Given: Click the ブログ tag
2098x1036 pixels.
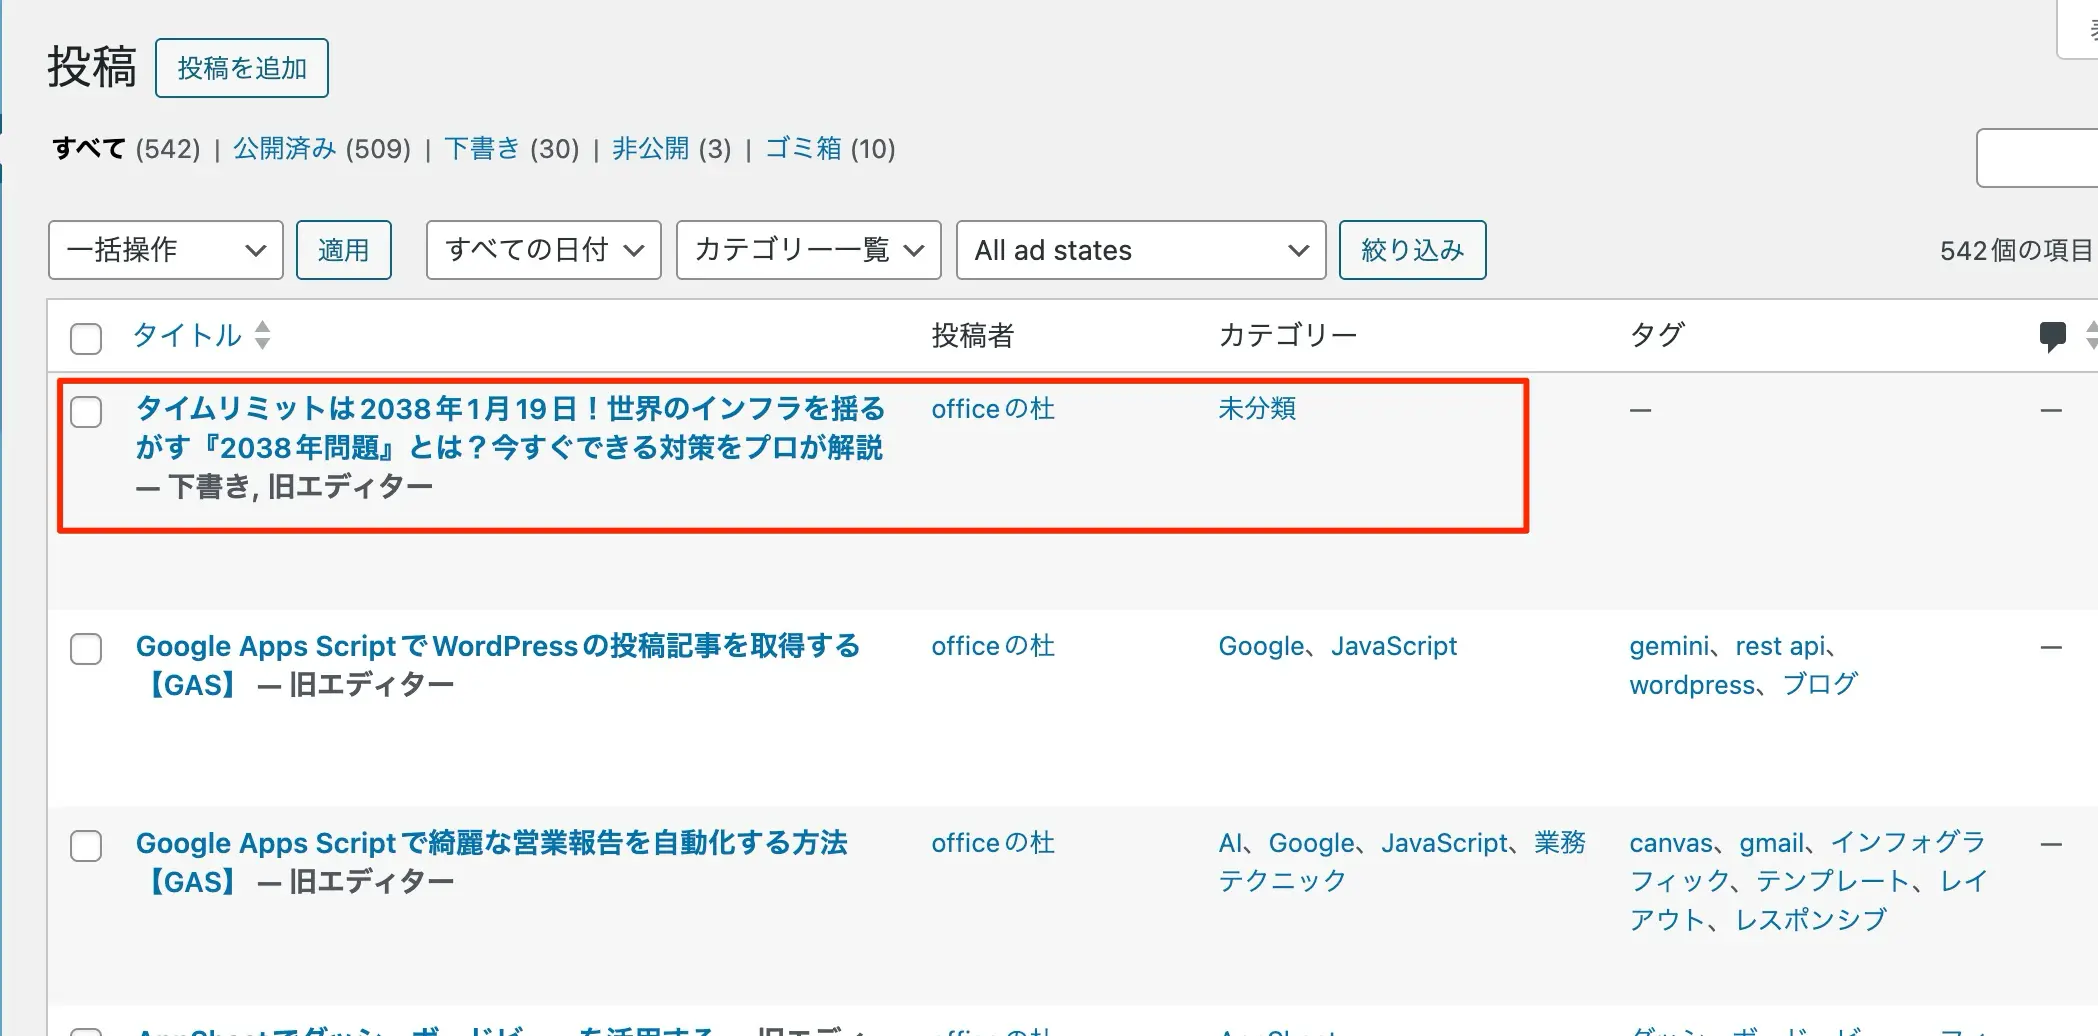Looking at the screenshot, I should (x=1820, y=685).
